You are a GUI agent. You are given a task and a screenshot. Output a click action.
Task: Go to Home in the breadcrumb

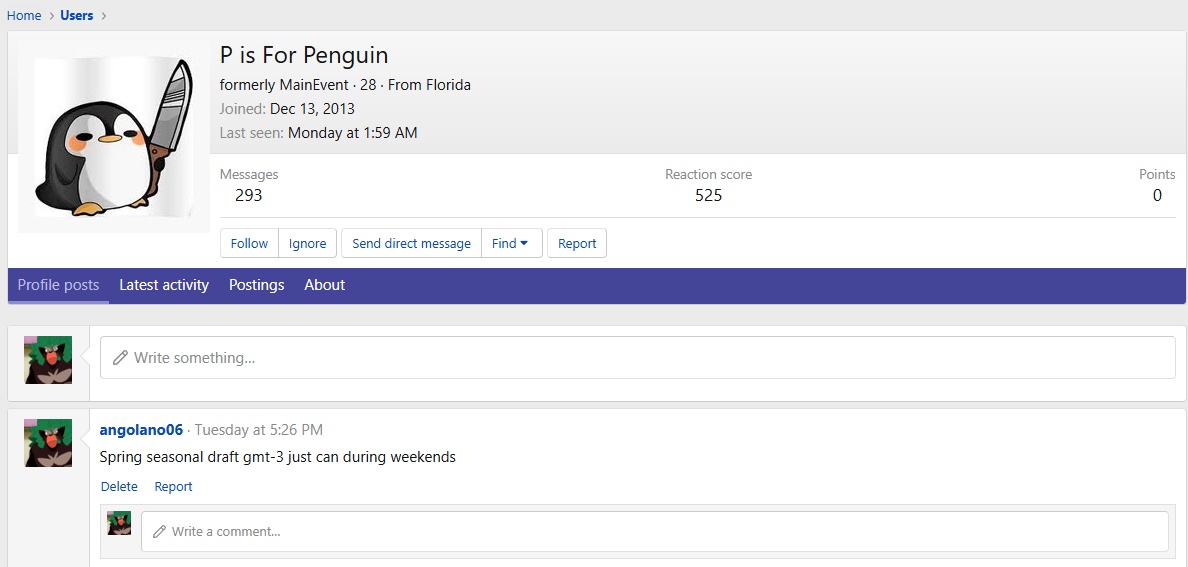pyautogui.click(x=24, y=15)
